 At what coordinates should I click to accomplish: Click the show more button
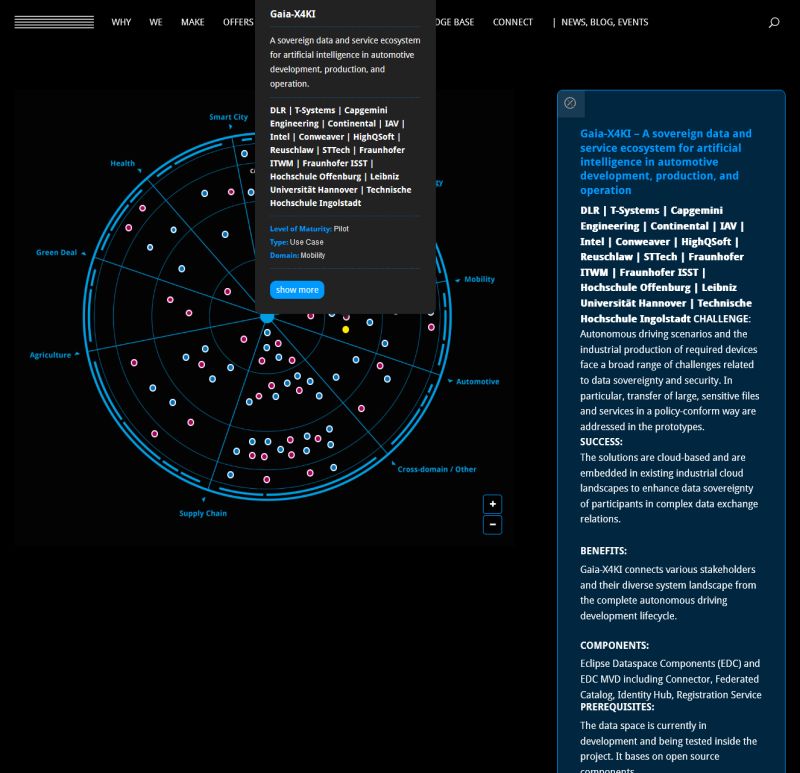point(297,290)
